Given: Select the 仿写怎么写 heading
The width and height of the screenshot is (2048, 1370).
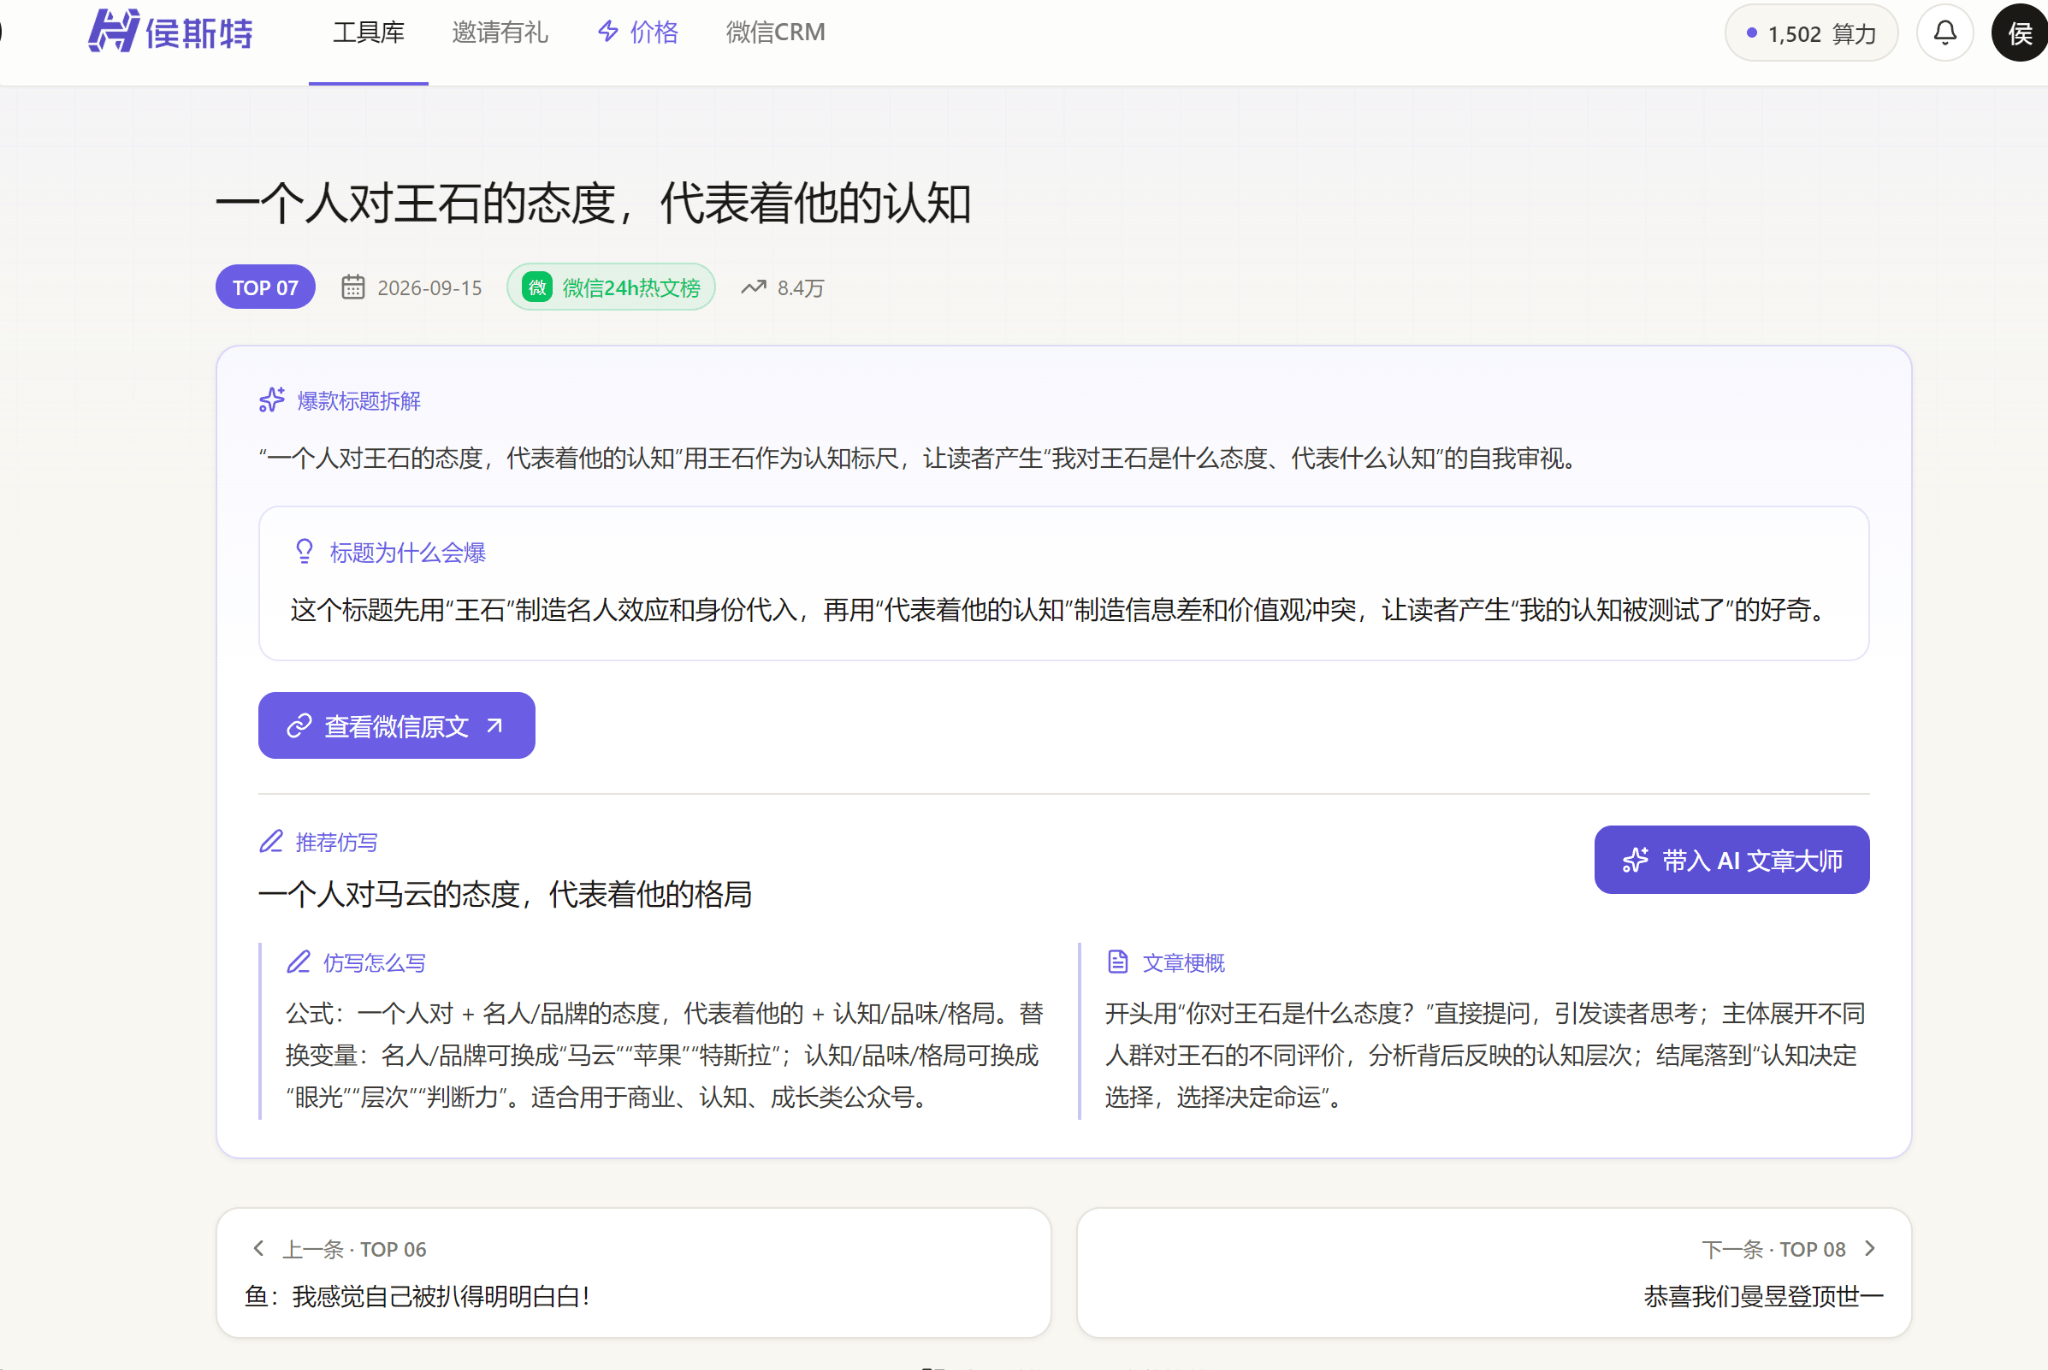Looking at the screenshot, I should [x=375, y=963].
